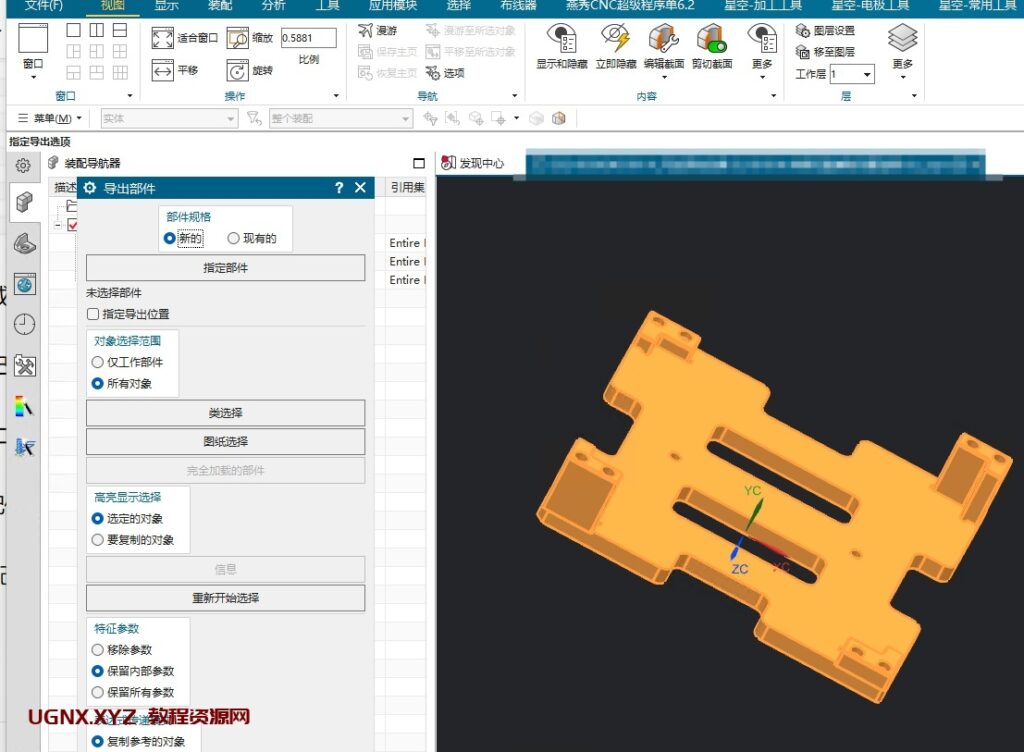Click the Immediate Hide (立即隐藏) icon

pyautogui.click(x=615, y=39)
